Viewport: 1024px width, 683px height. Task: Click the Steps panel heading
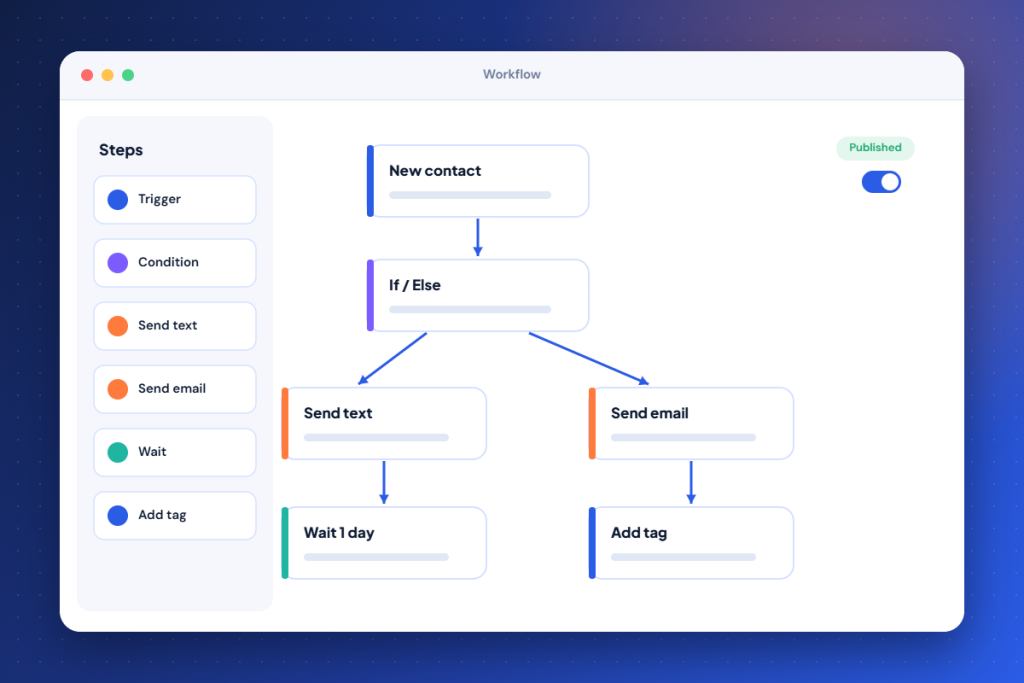pos(121,150)
